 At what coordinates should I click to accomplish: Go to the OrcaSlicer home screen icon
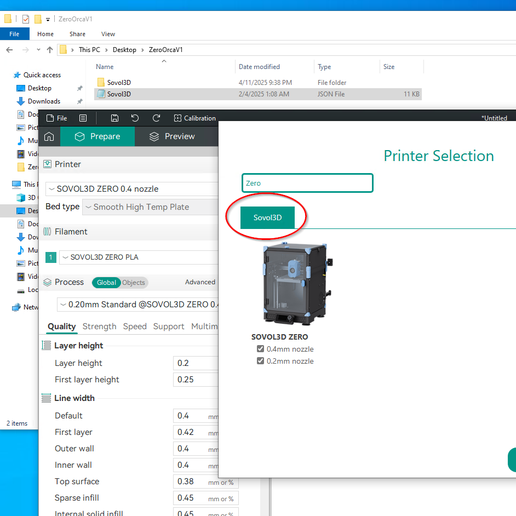pyautogui.click(x=49, y=136)
